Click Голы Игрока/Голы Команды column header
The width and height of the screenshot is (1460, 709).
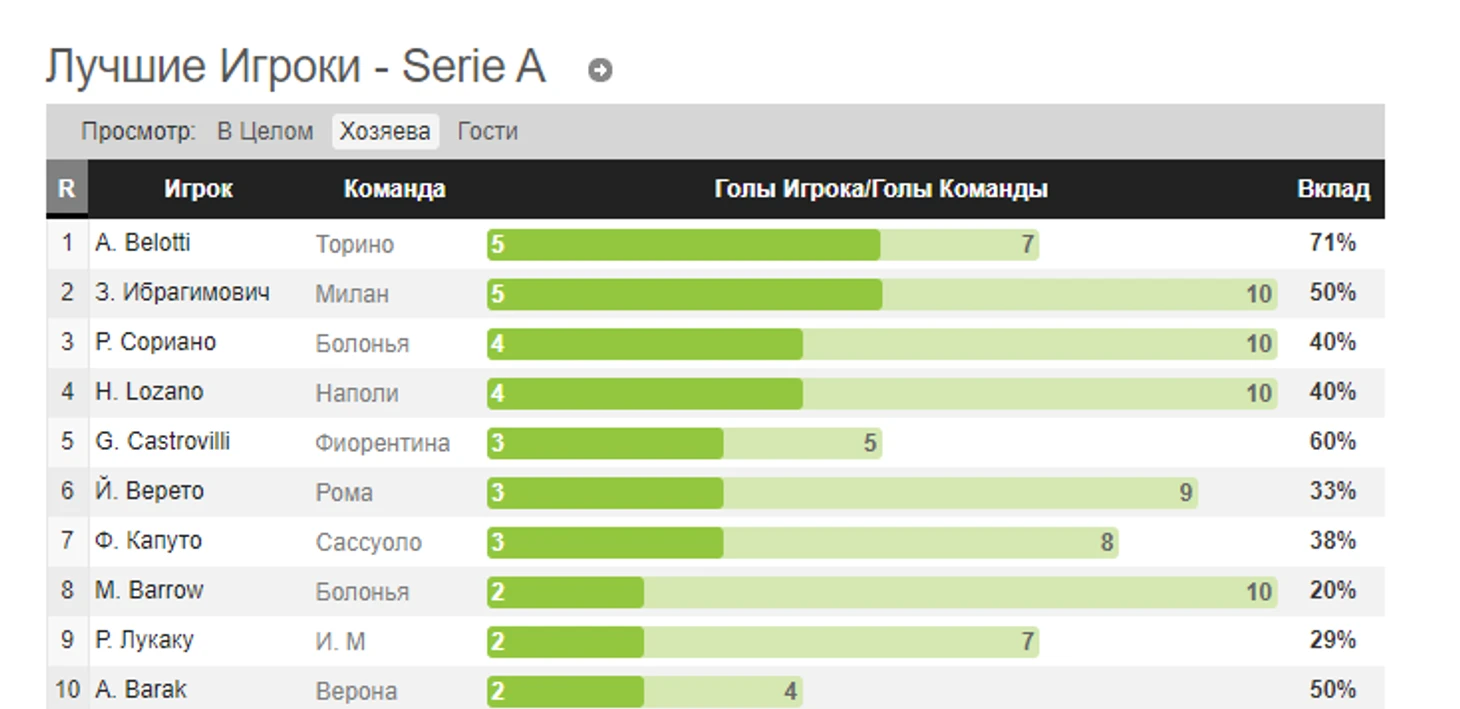click(880, 189)
